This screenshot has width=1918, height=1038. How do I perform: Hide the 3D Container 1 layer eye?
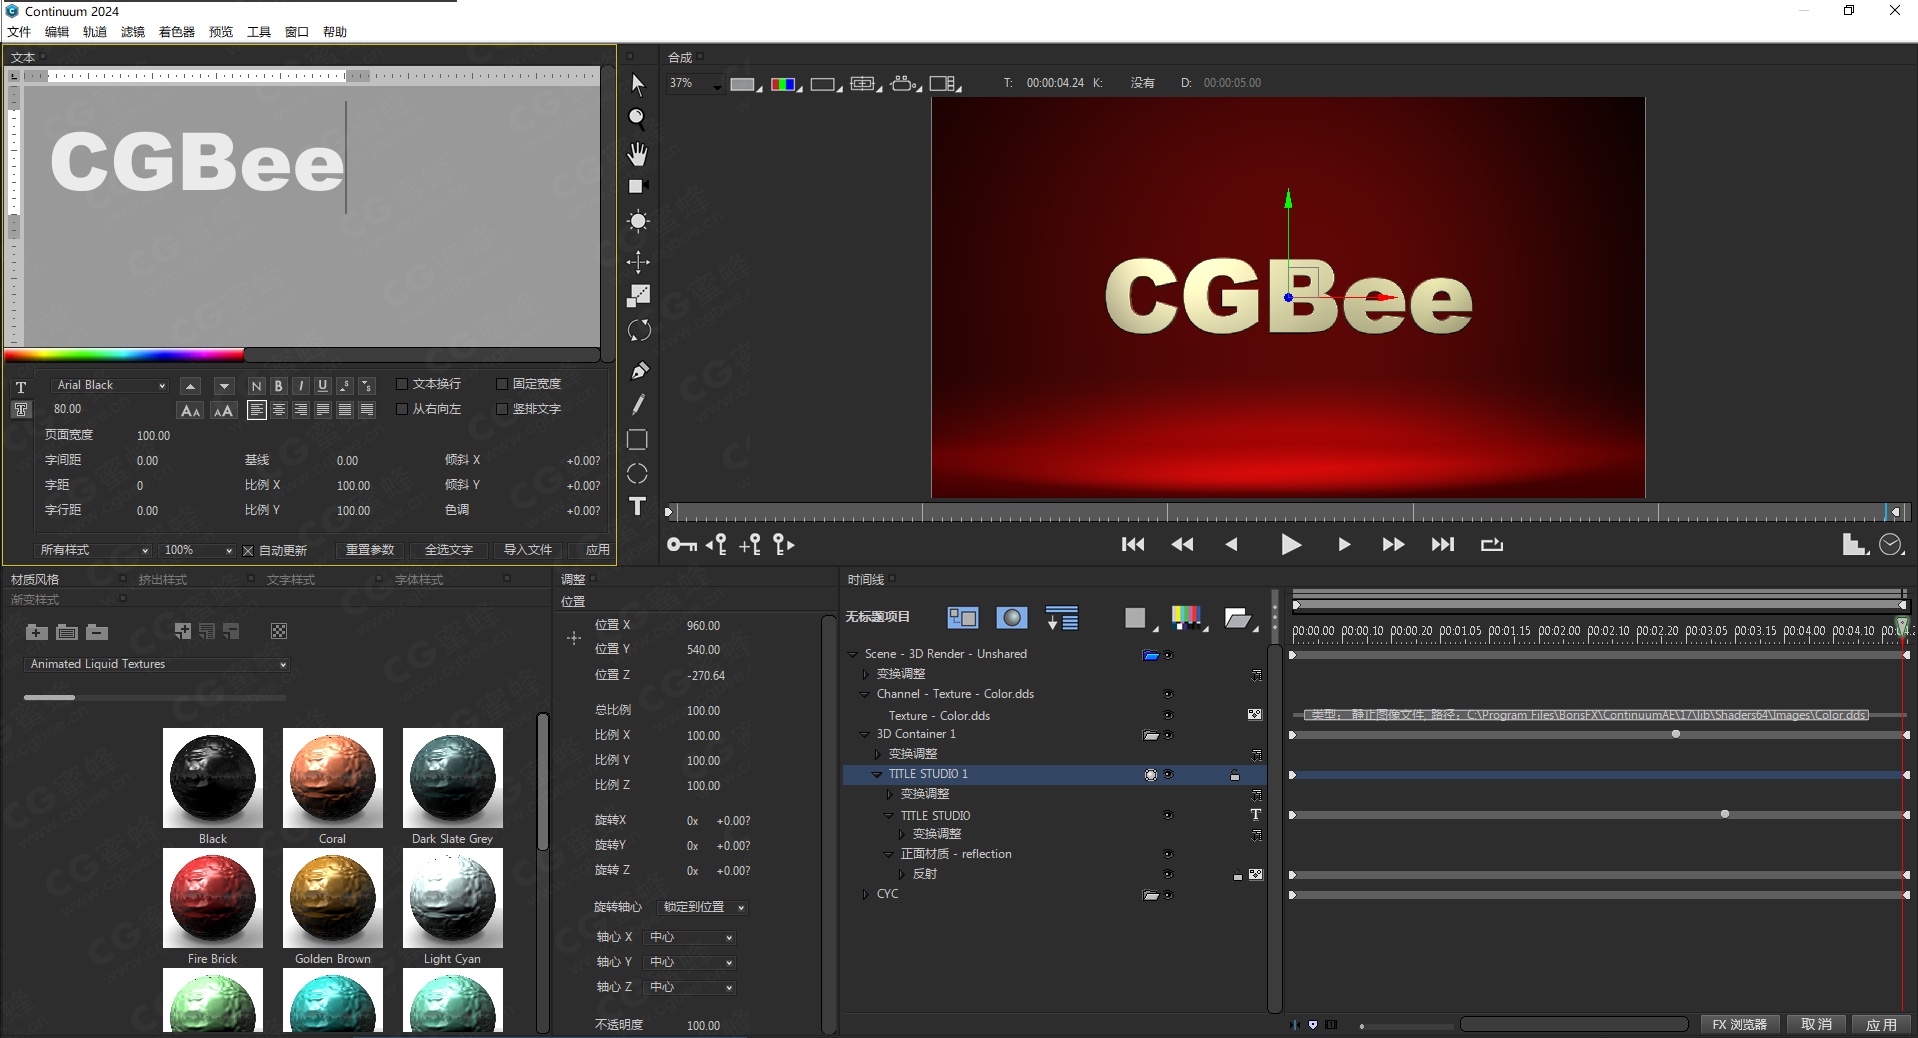pyautogui.click(x=1168, y=735)
